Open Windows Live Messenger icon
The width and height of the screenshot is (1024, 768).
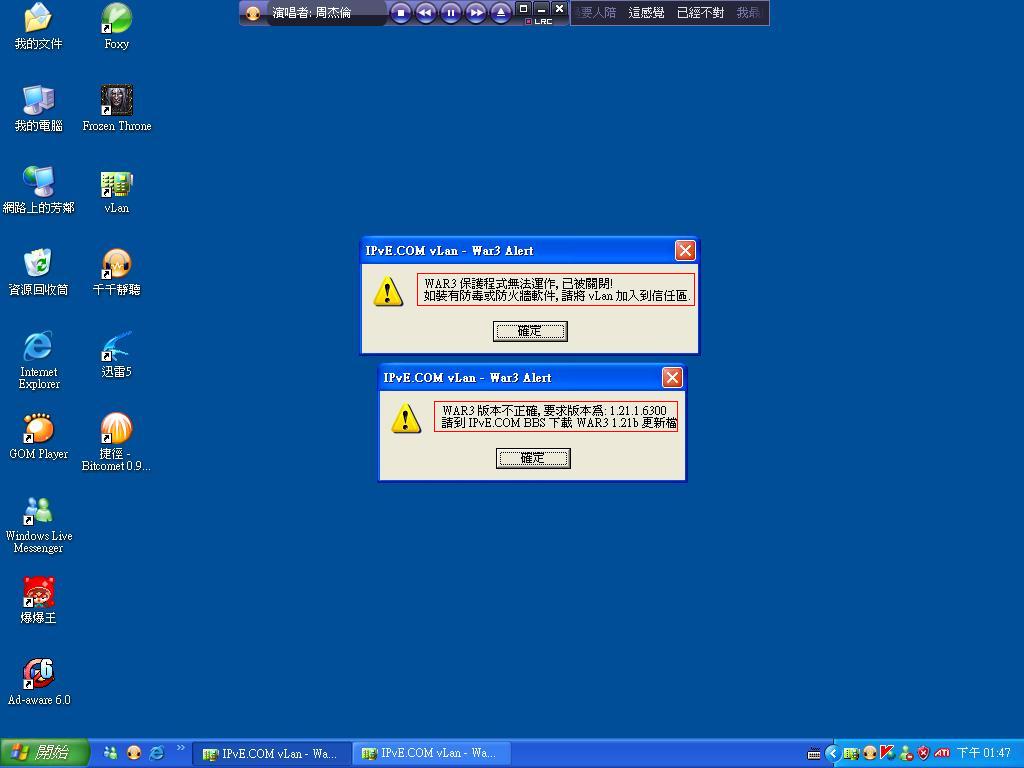[38, 511]
